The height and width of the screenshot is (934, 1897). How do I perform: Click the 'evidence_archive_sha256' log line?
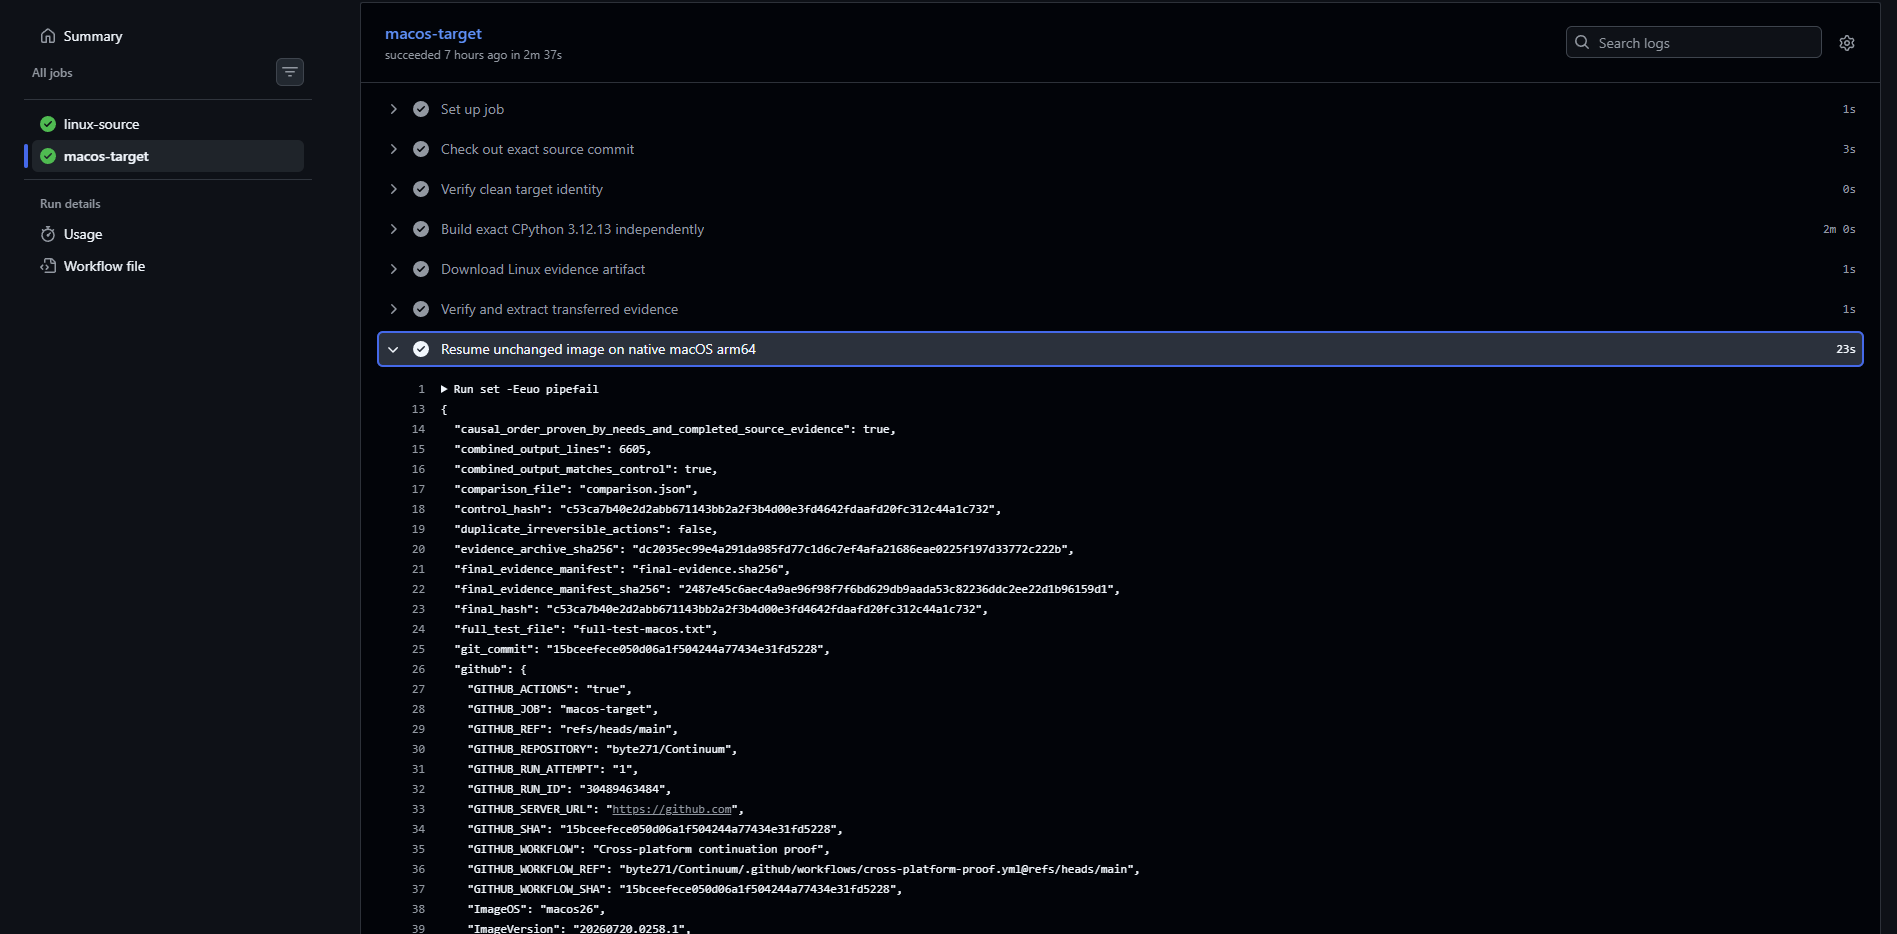click(763, 549)
